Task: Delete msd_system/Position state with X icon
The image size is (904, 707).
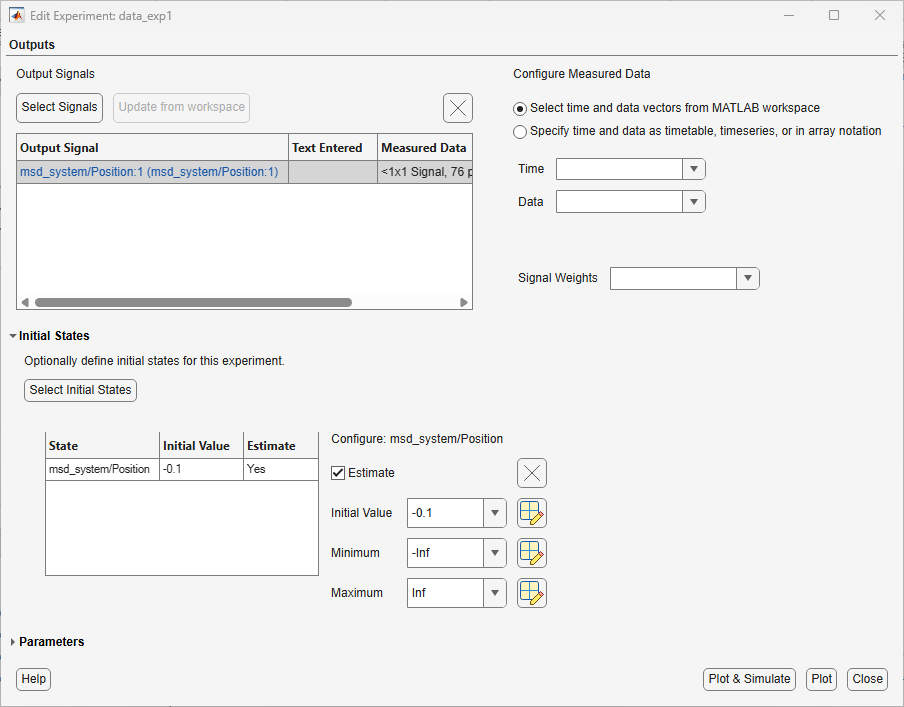Action: click(532, 473)
